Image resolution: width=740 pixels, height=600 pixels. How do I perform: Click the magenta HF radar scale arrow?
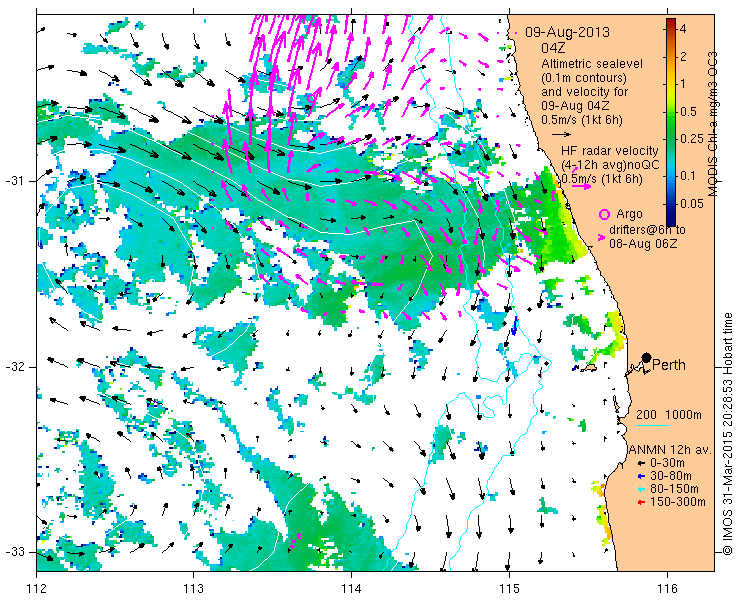click(581, 186)
